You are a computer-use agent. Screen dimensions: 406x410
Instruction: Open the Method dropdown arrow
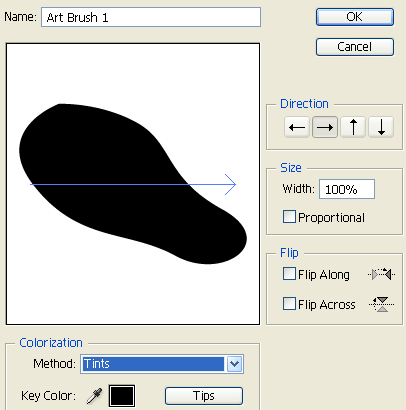coord(234,364)
